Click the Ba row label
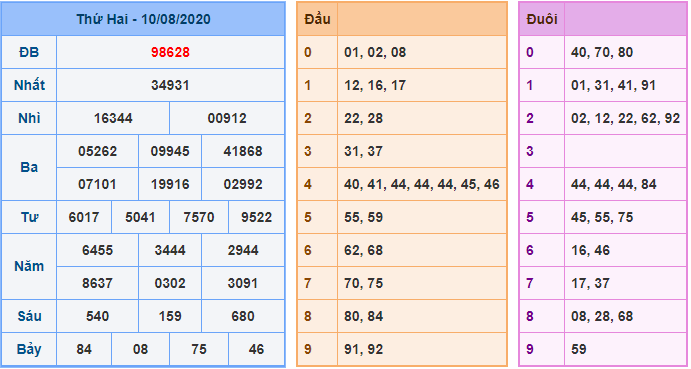The image size is (691, 369). [x=29, y=168]
